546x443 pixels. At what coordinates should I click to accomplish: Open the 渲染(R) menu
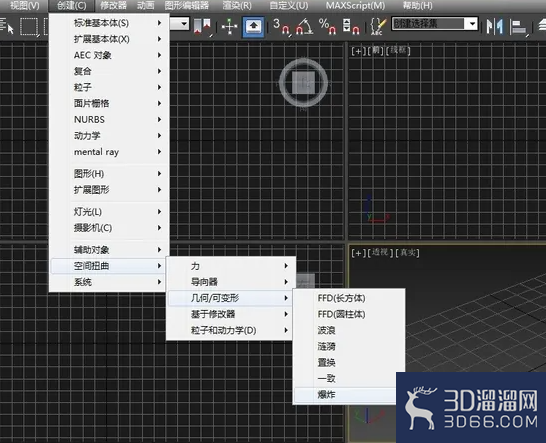coord(237,6)
